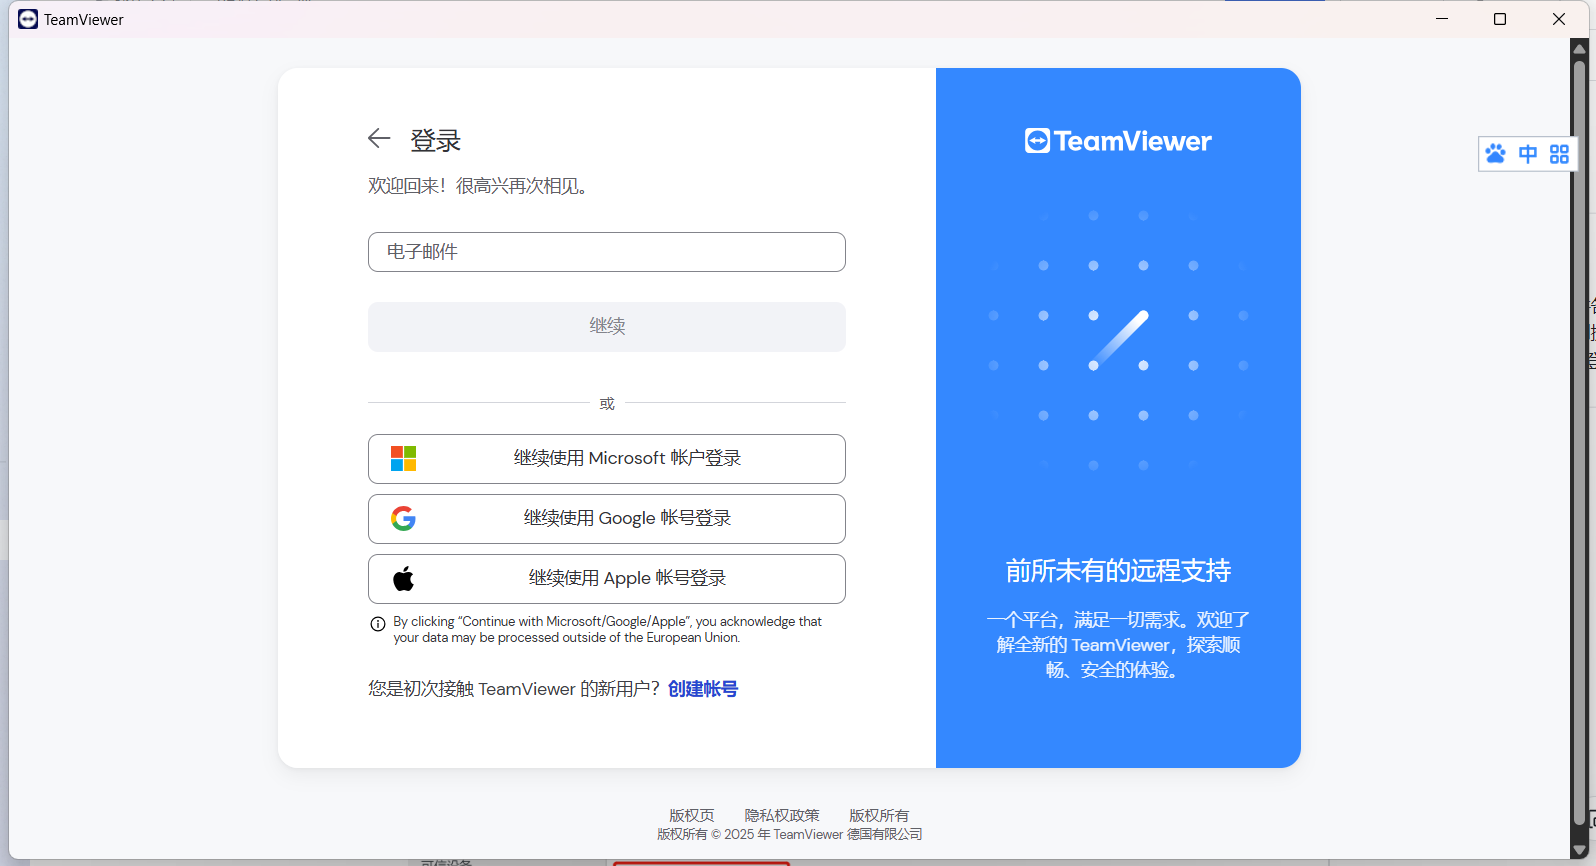Click the Google G logo icon
Viewport: 1596px width, 866px height.
click(x=403, y=518)
